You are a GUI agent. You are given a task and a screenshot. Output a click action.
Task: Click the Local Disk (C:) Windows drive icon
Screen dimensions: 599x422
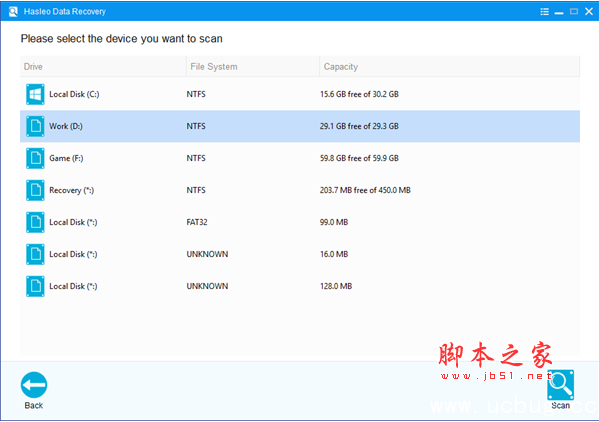pos(35,94)
